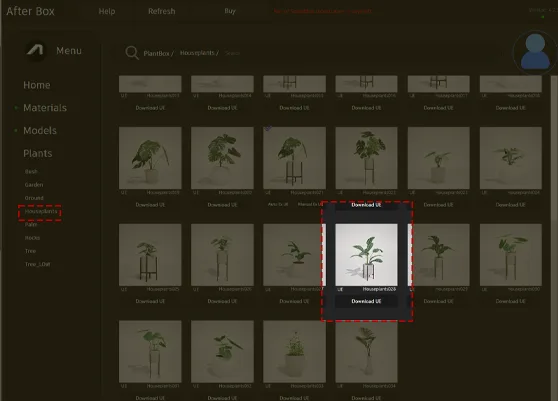The image size is (558, 401).
Task: Focus the Search input field
Action: point(232,53)
